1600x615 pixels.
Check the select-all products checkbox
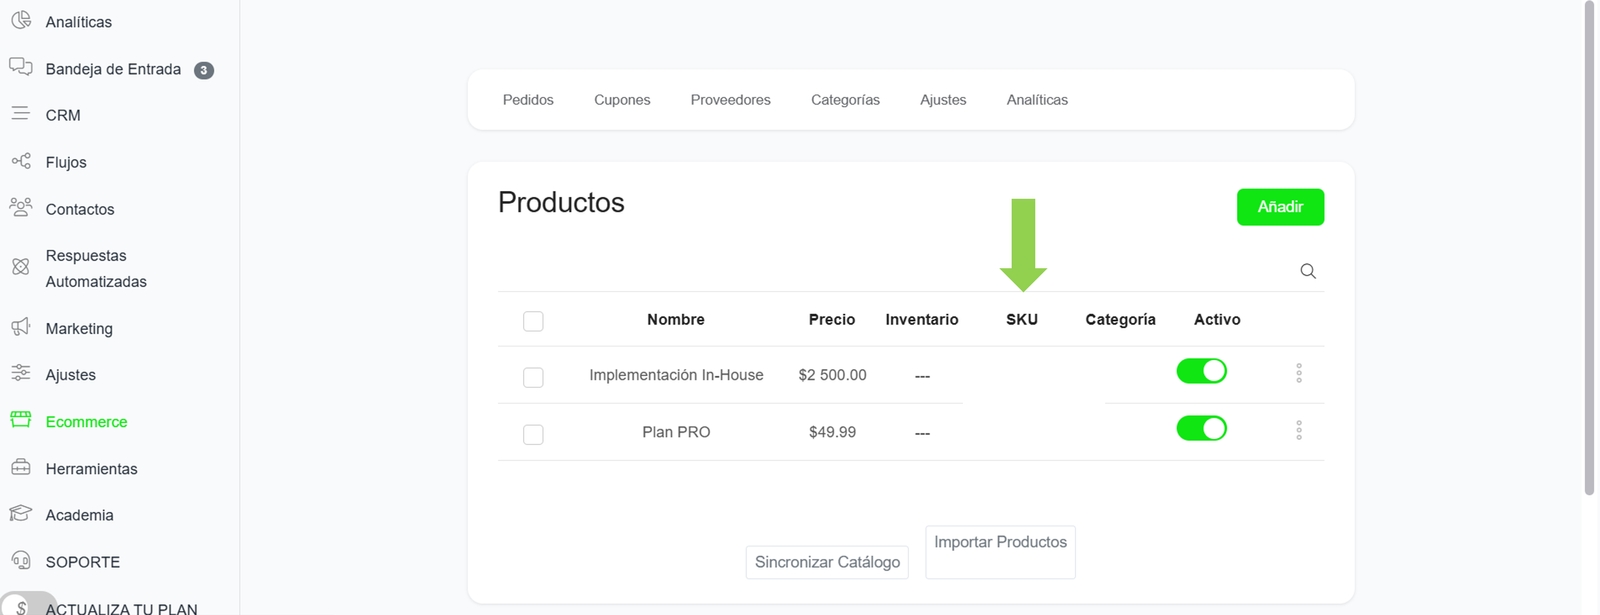click(533, 321)
